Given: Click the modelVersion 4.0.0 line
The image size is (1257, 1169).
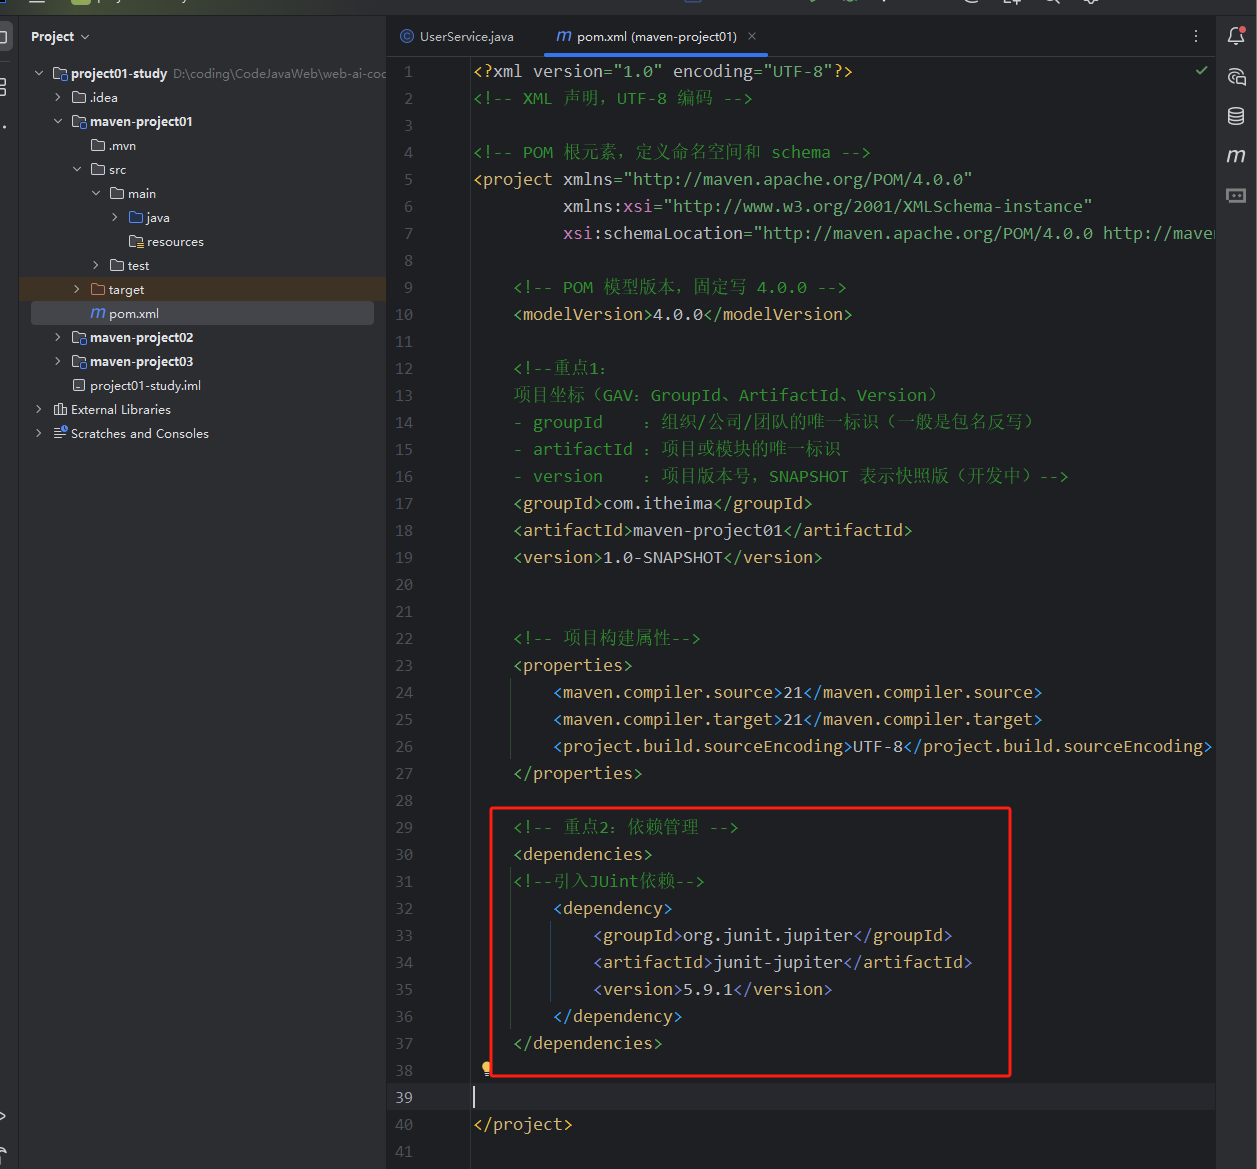Looking at the screenshot, I should (x=683, y=314).
